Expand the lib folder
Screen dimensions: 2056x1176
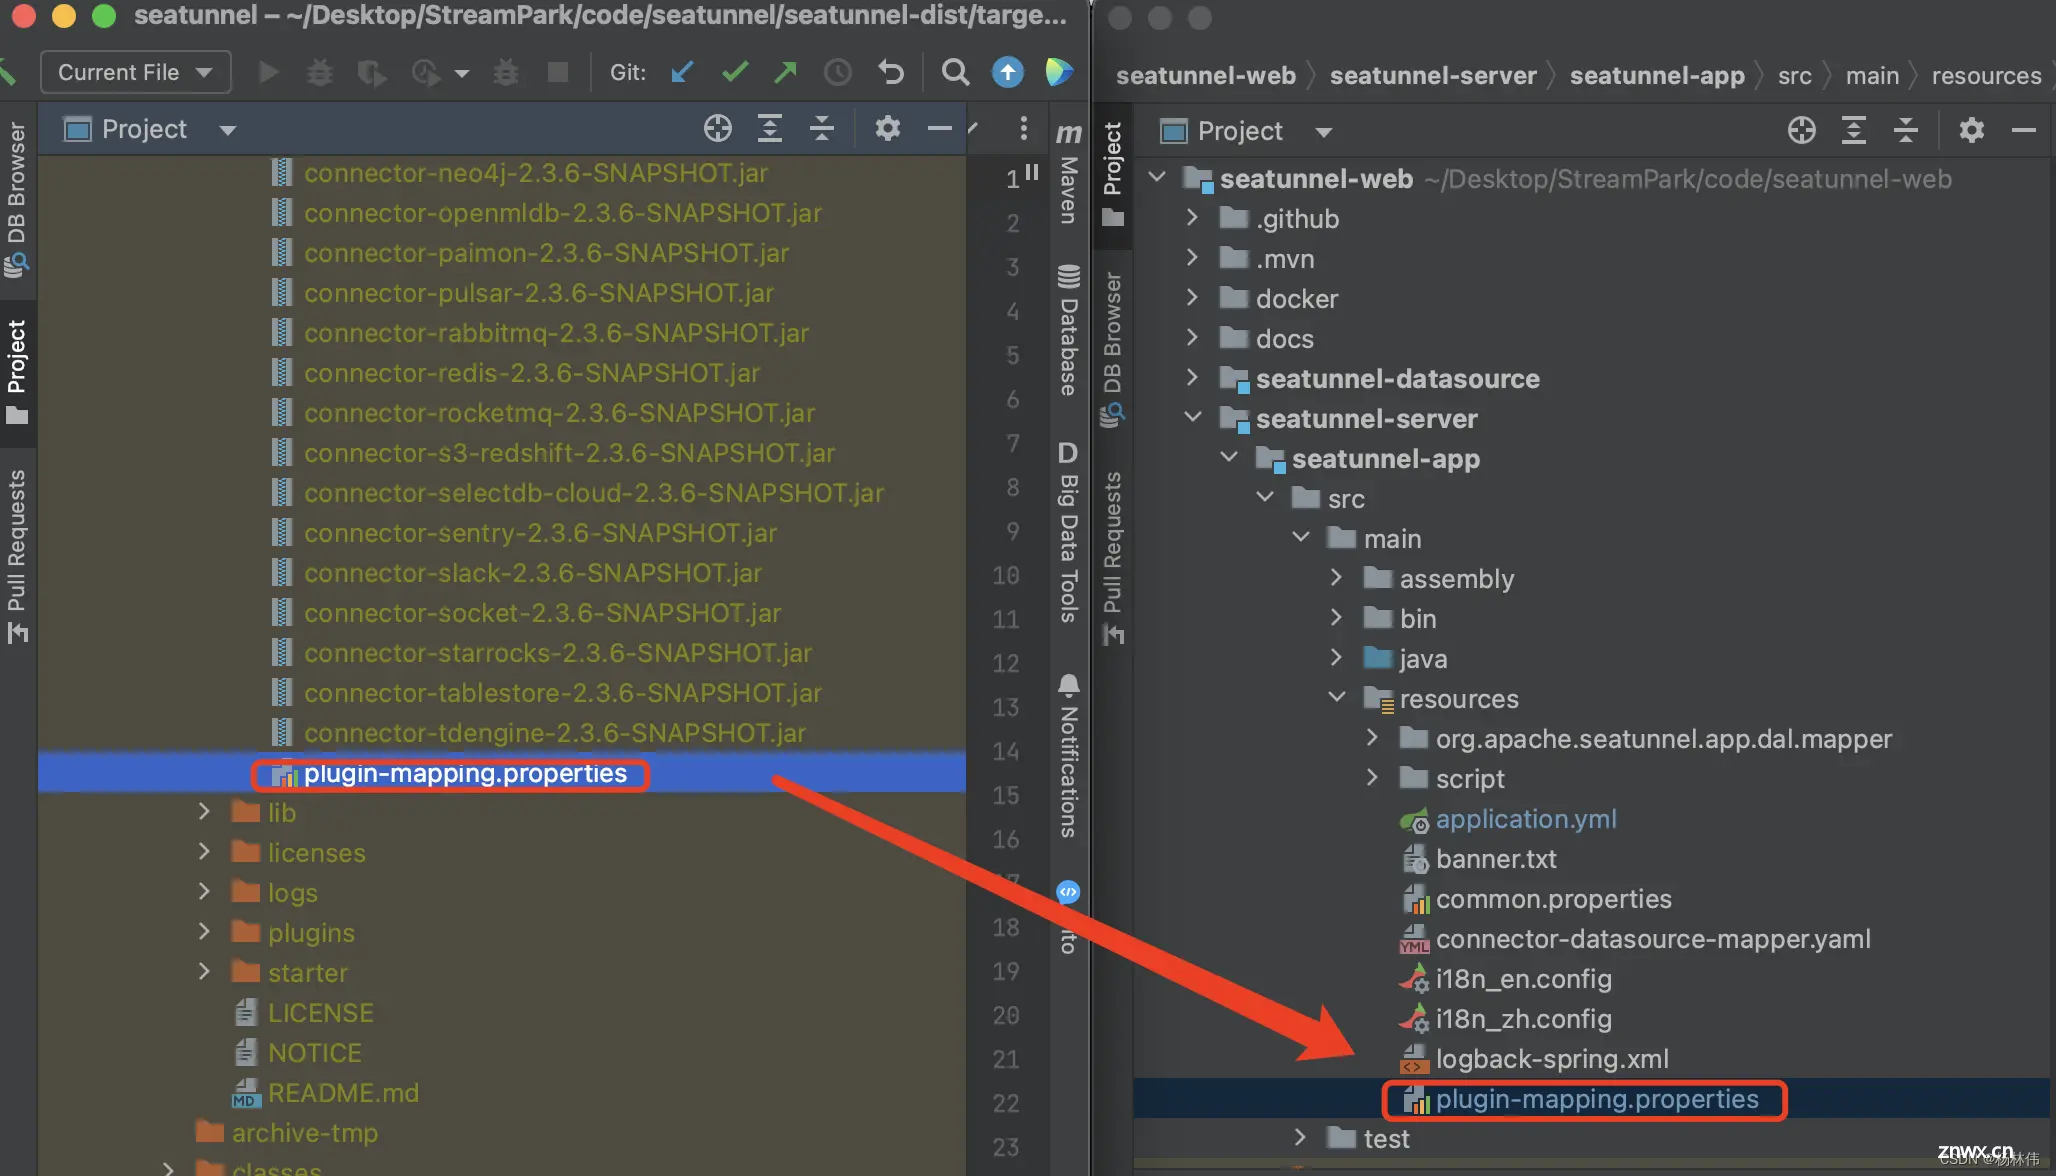(204, 811)
